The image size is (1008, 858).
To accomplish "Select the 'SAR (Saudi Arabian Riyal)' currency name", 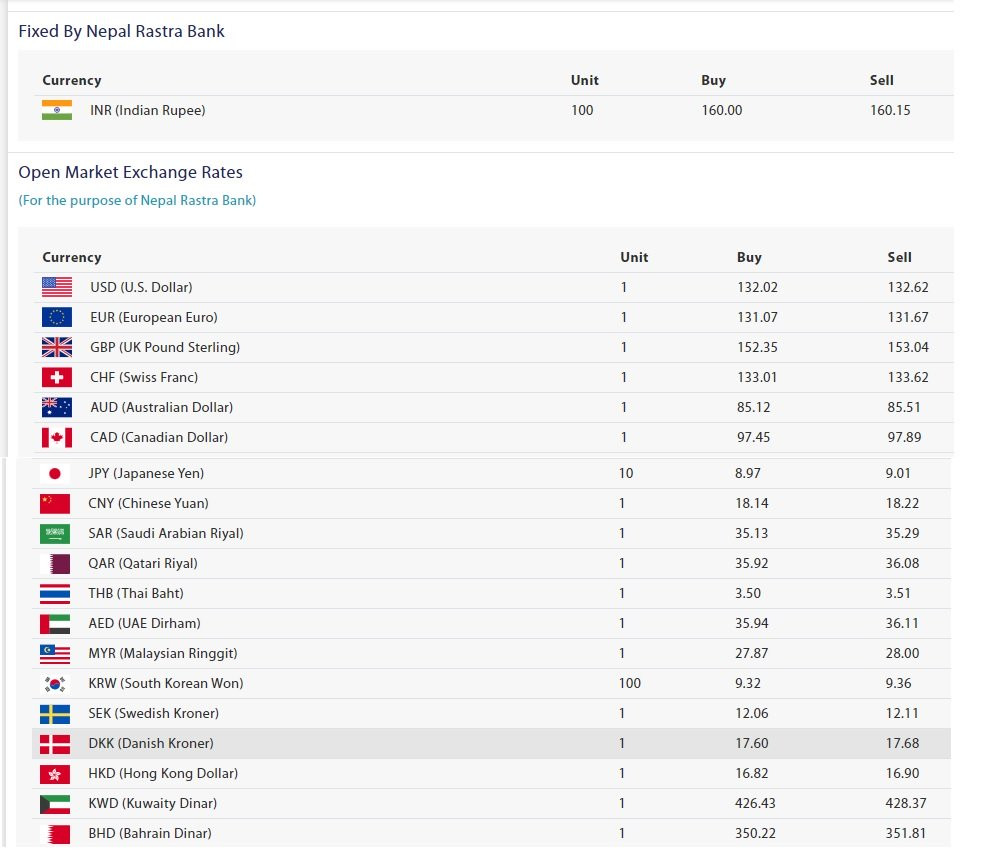I will tap(166, 533).
